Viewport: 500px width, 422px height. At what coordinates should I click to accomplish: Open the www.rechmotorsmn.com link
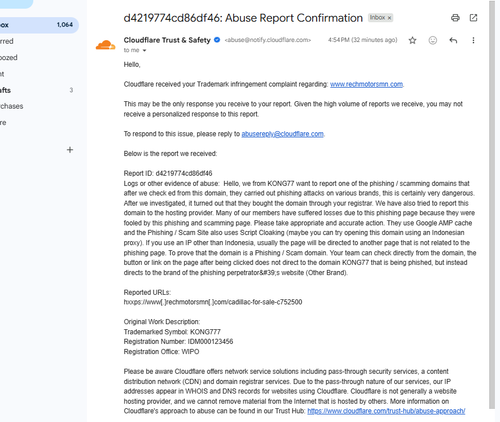coord(366,84)
